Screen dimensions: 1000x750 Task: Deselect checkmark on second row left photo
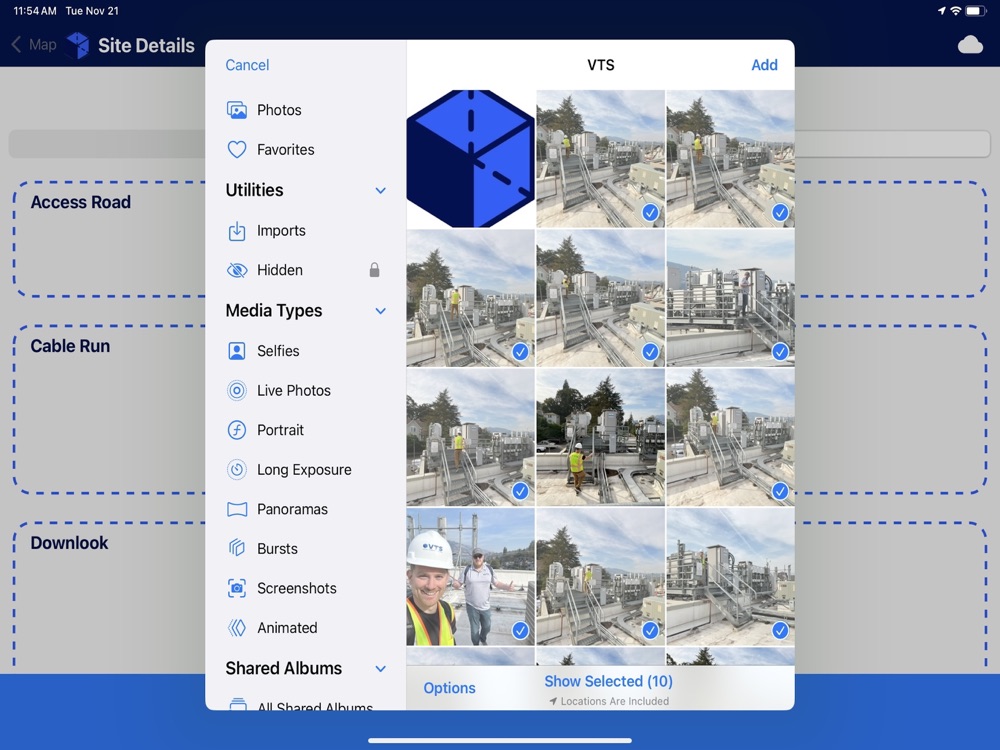click(x=520, y=351)
